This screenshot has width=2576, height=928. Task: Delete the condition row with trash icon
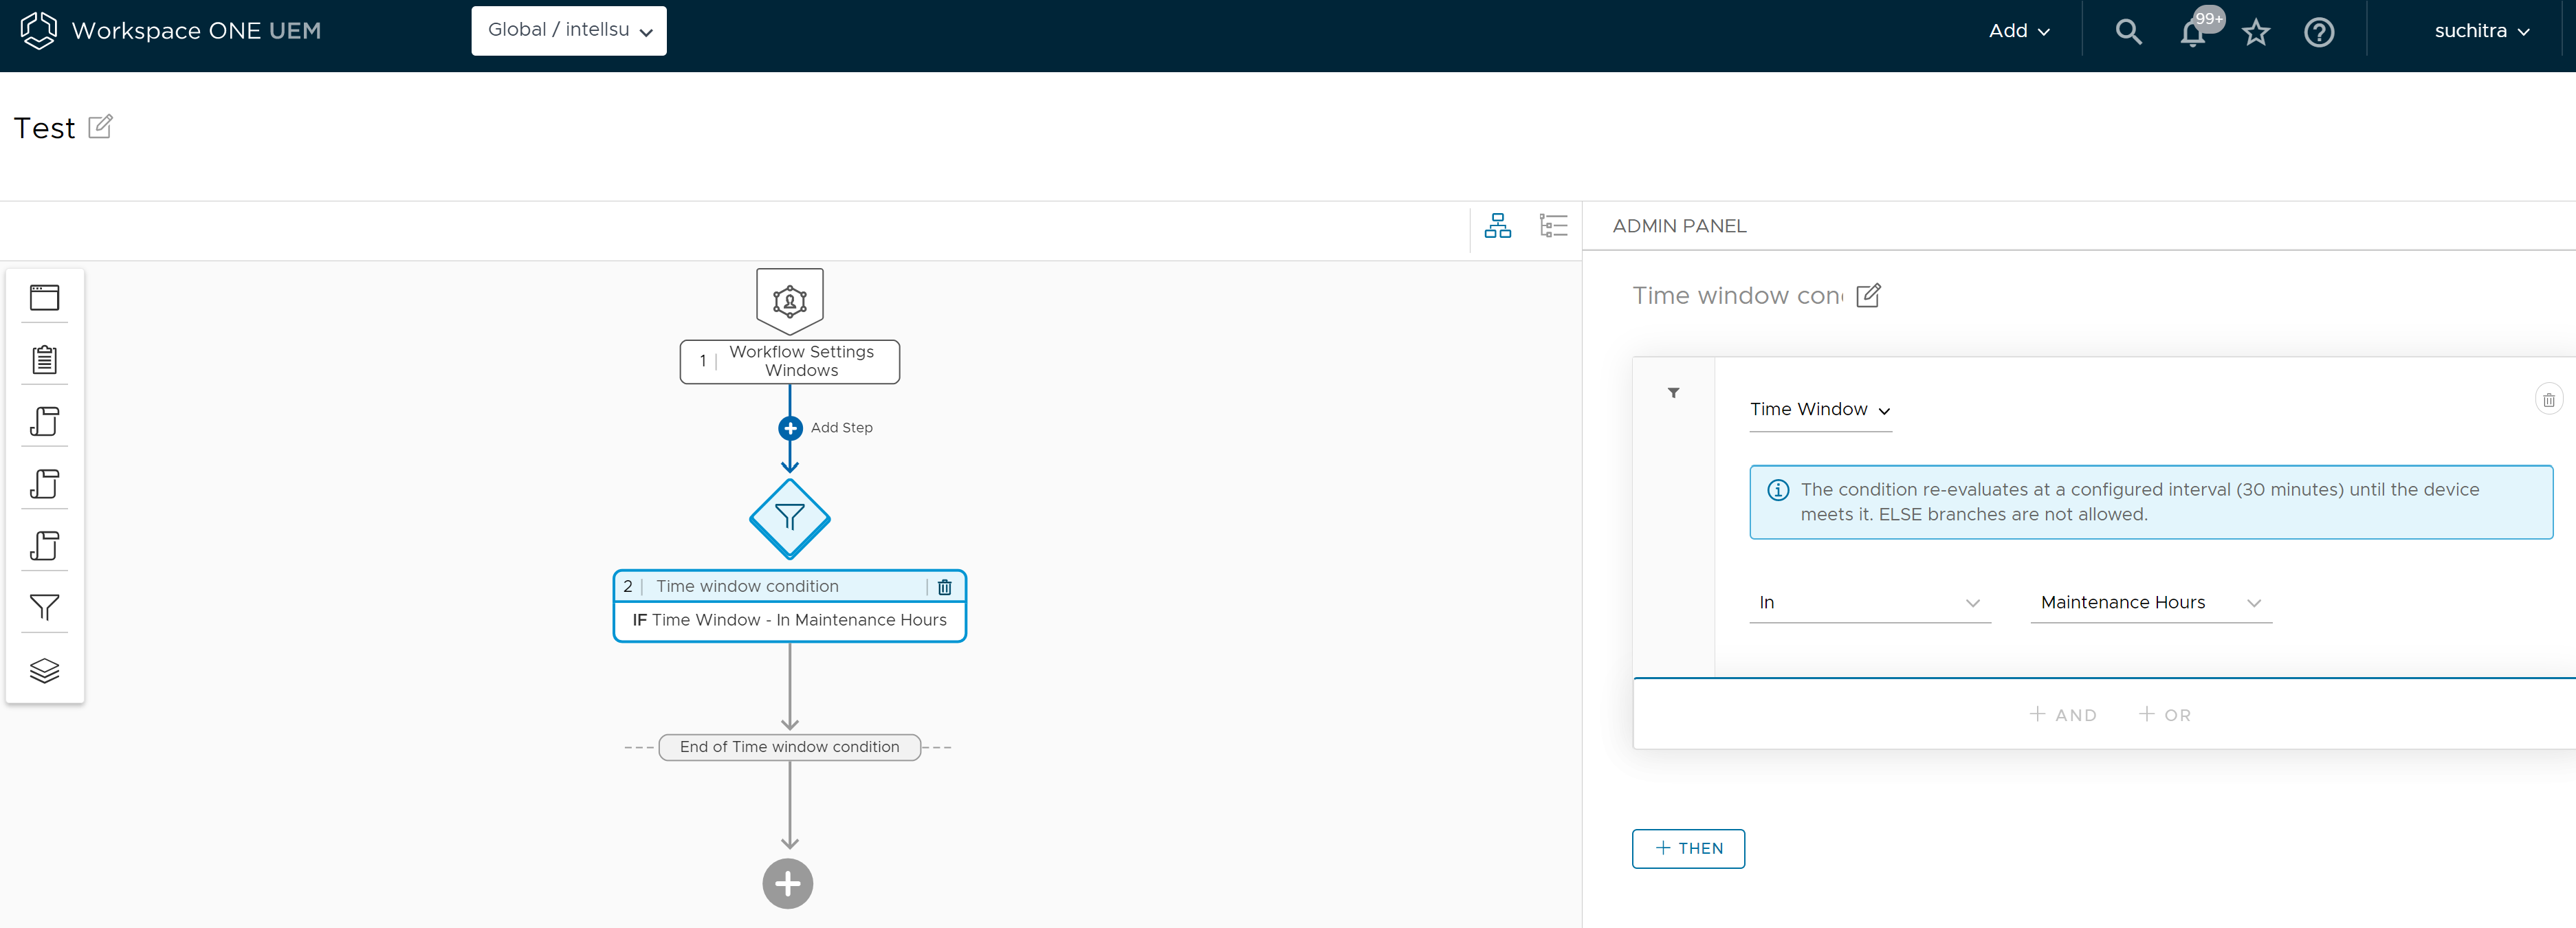coord(2548,400)
